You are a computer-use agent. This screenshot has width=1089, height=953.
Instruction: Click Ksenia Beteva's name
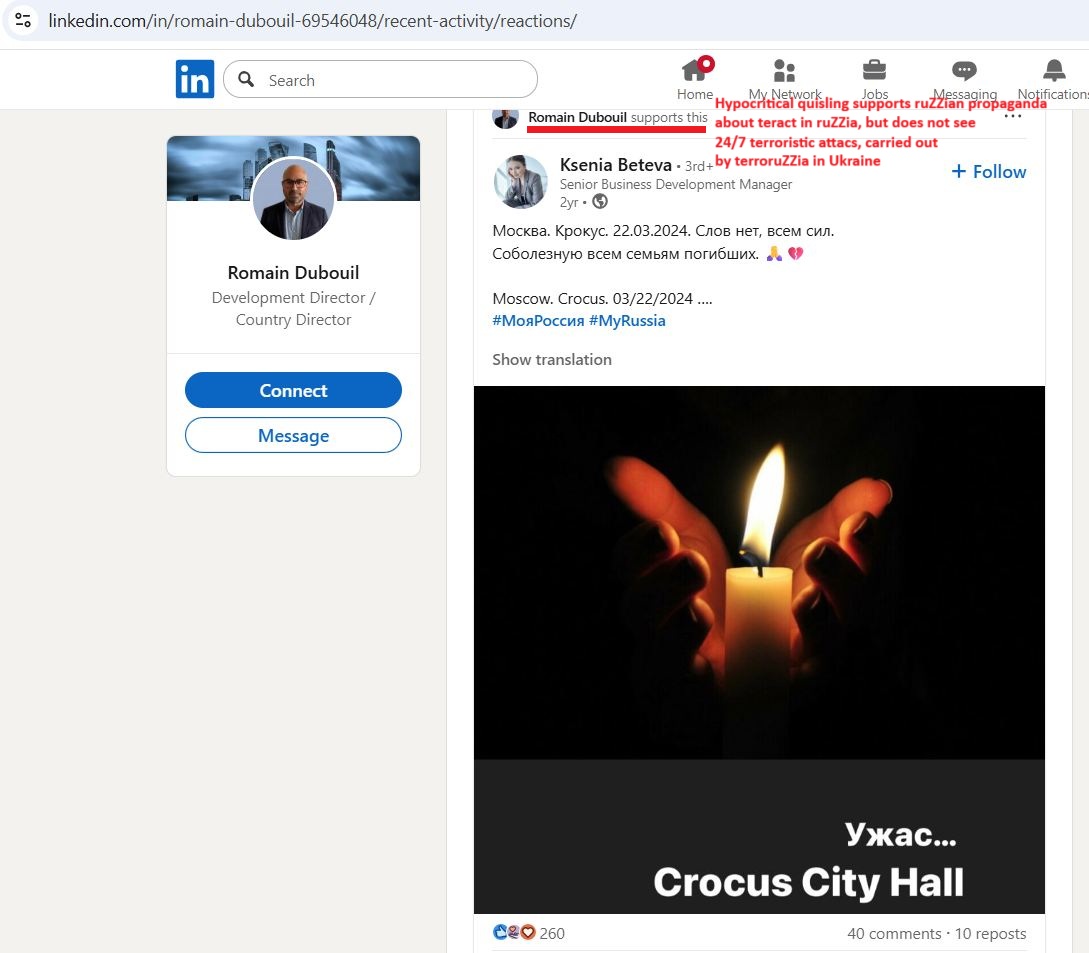tap(615, 165)
